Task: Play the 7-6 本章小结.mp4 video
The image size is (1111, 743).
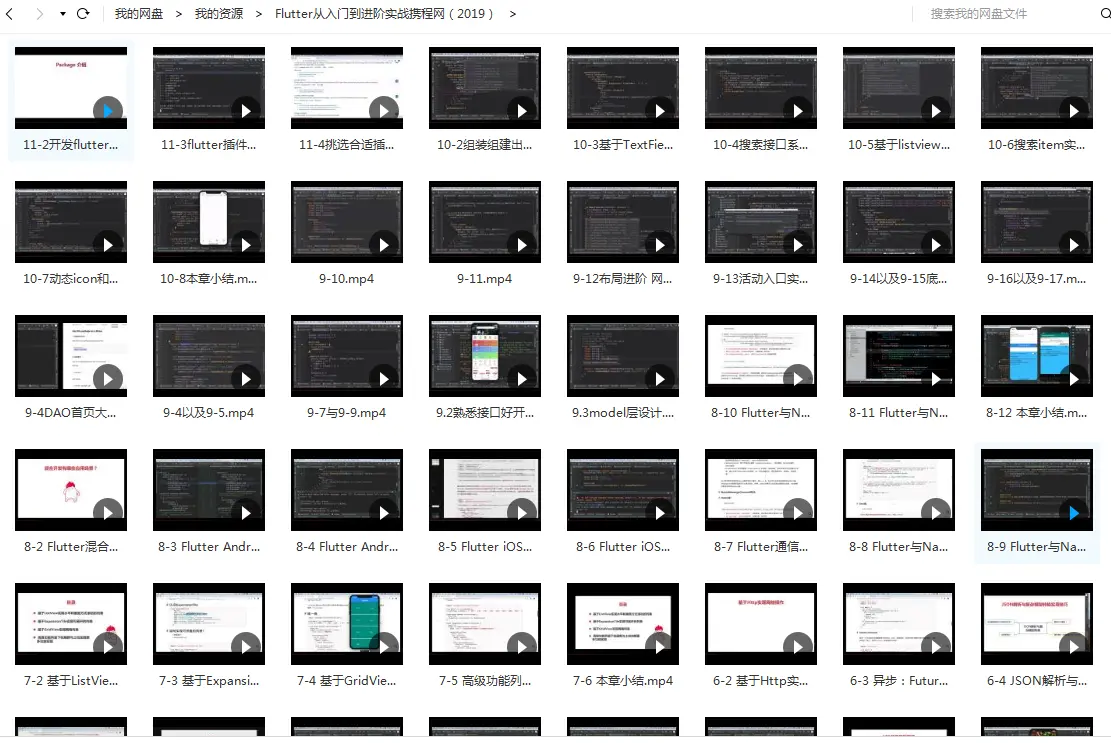Action: coord(623,624)
